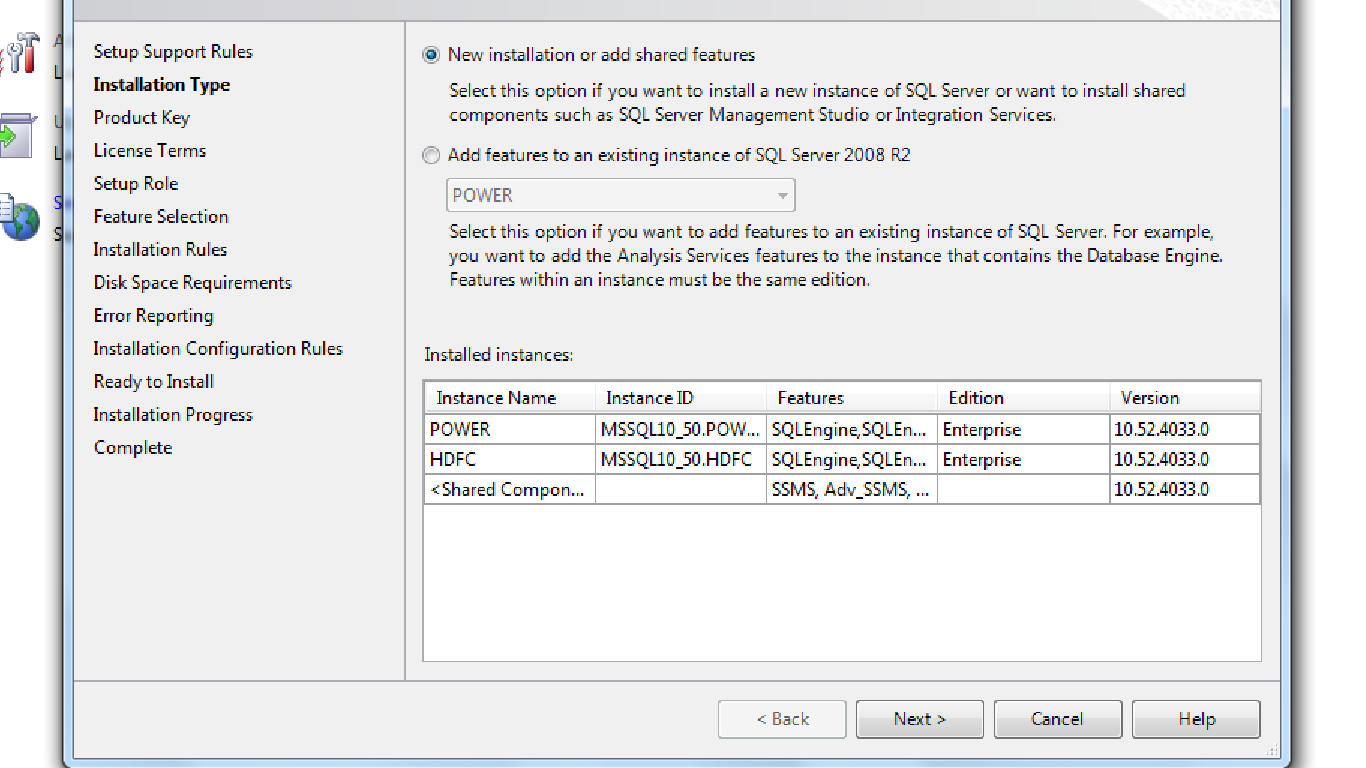Click Installation Progress step
The height and width of the screenshot is (768, 1366).
point(173,415)
